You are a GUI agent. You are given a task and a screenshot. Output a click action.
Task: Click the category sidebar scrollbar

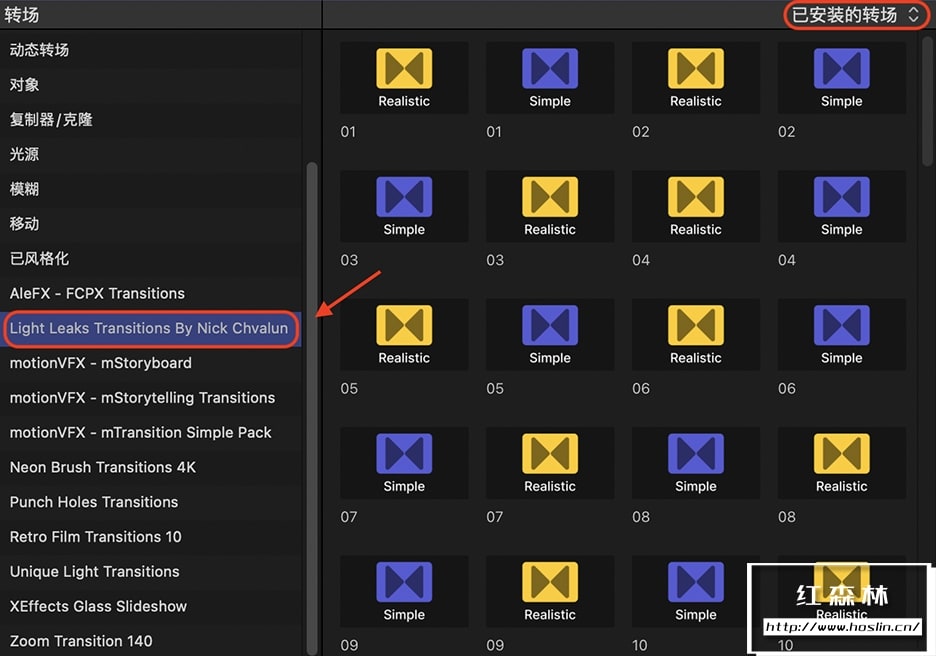pos(312,408)
